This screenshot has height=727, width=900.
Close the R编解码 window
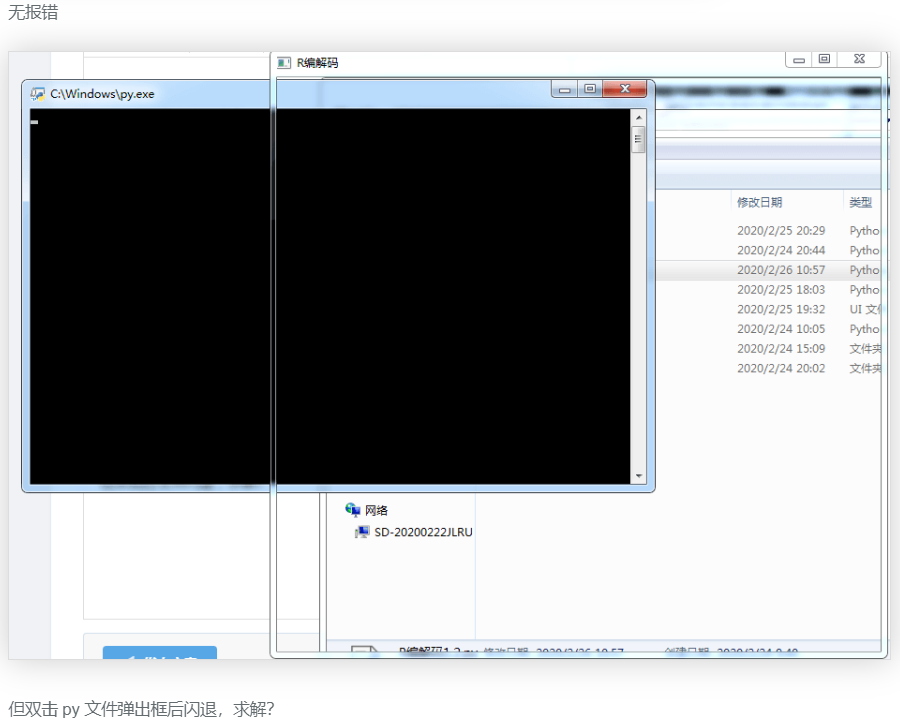tap(859, 60)
